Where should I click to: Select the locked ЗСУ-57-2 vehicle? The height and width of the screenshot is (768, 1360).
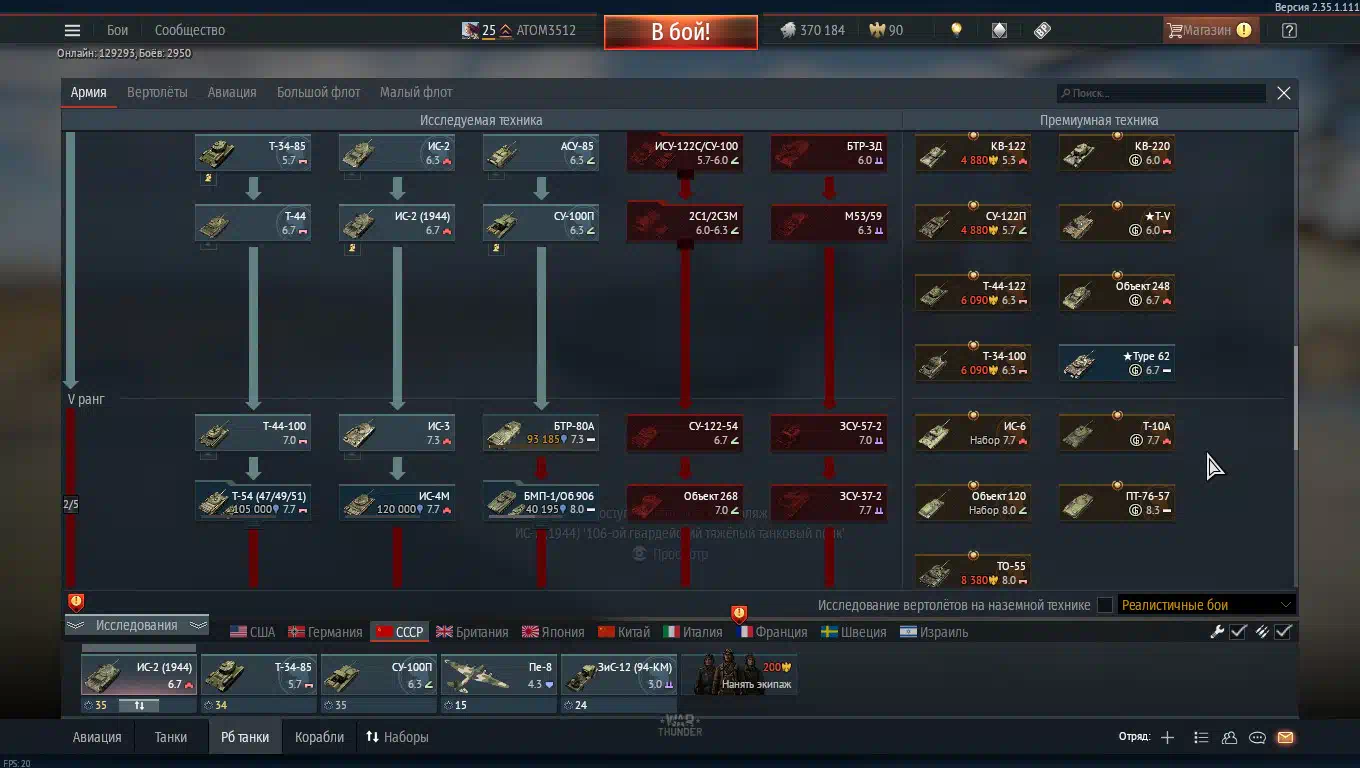(829, 433)
